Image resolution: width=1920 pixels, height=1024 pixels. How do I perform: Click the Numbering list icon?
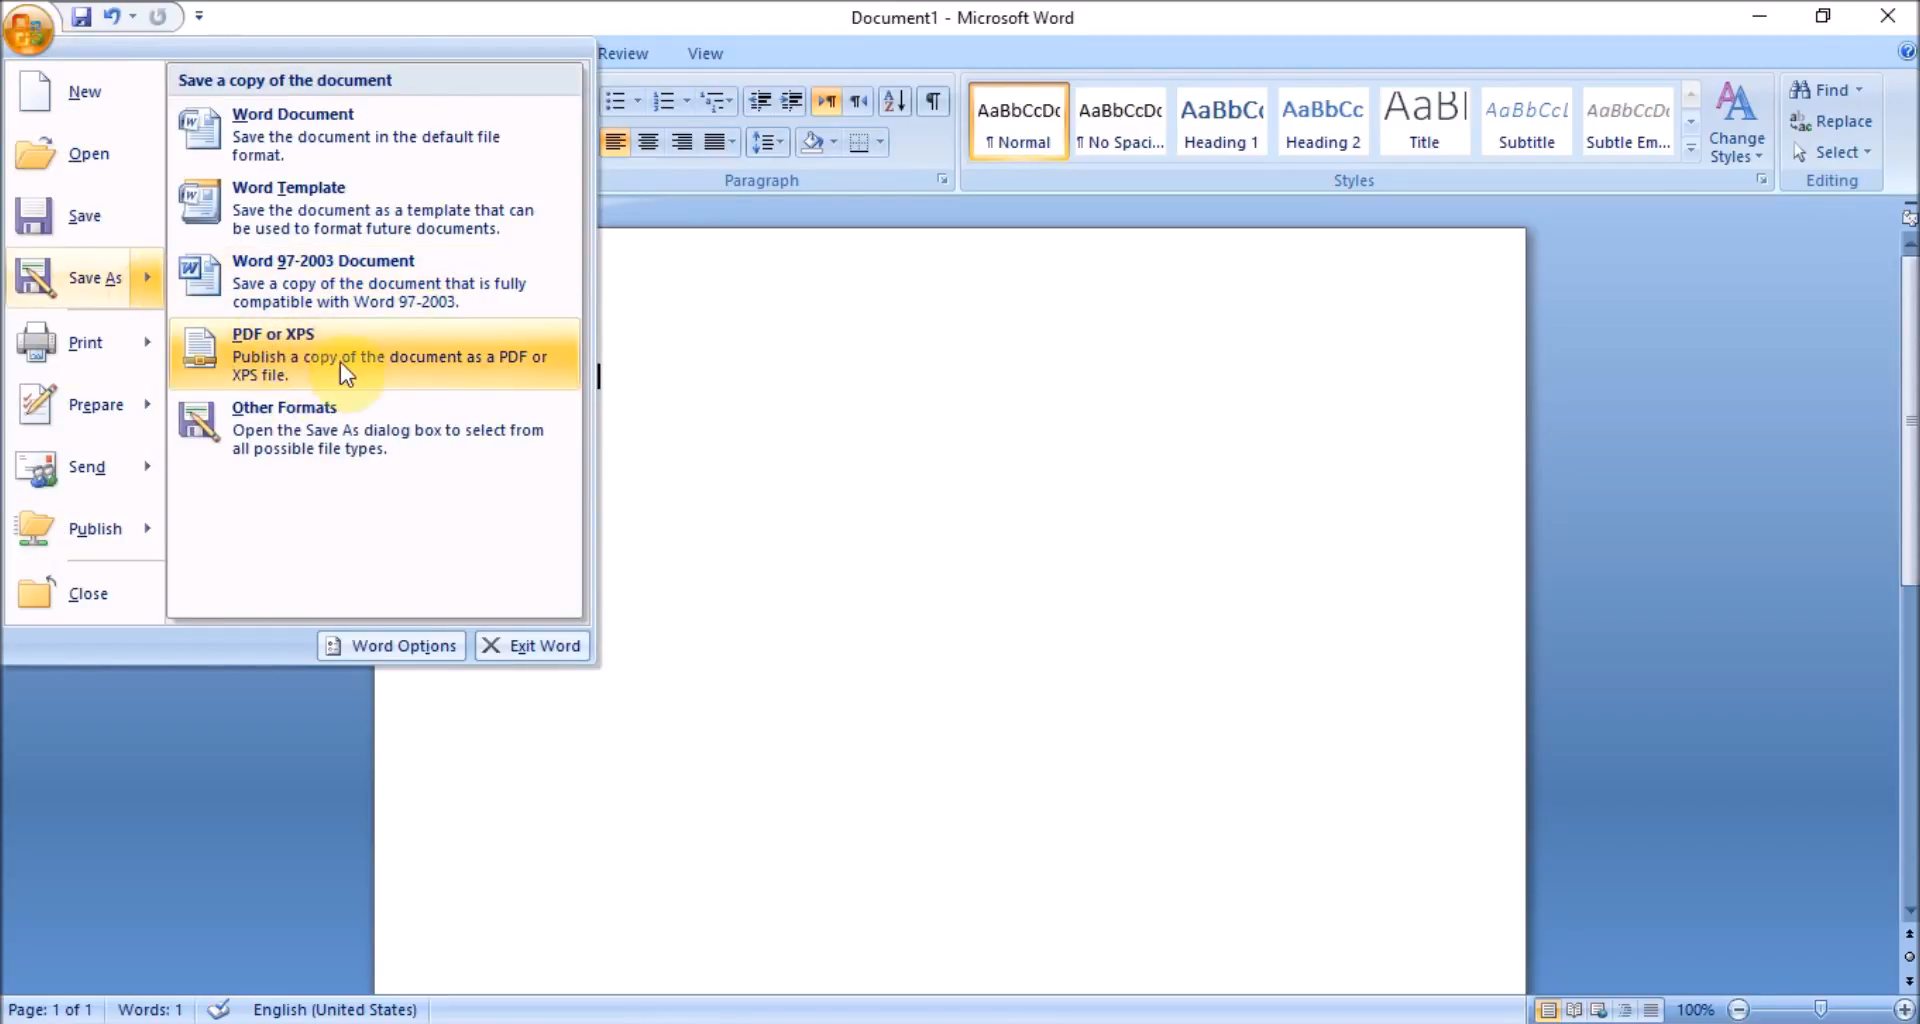663,101
